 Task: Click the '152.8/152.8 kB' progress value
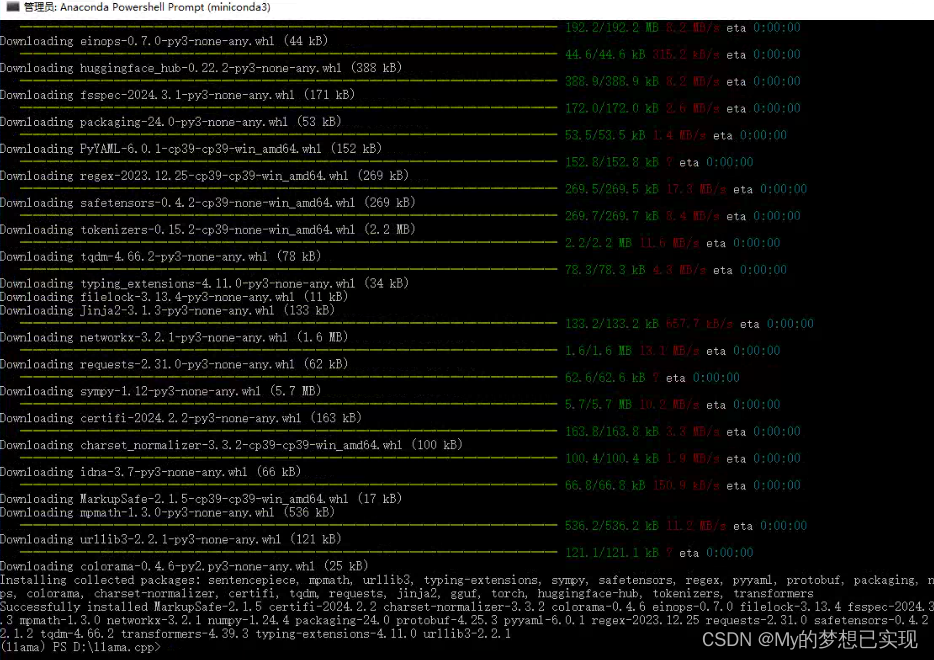coord(612,162)
